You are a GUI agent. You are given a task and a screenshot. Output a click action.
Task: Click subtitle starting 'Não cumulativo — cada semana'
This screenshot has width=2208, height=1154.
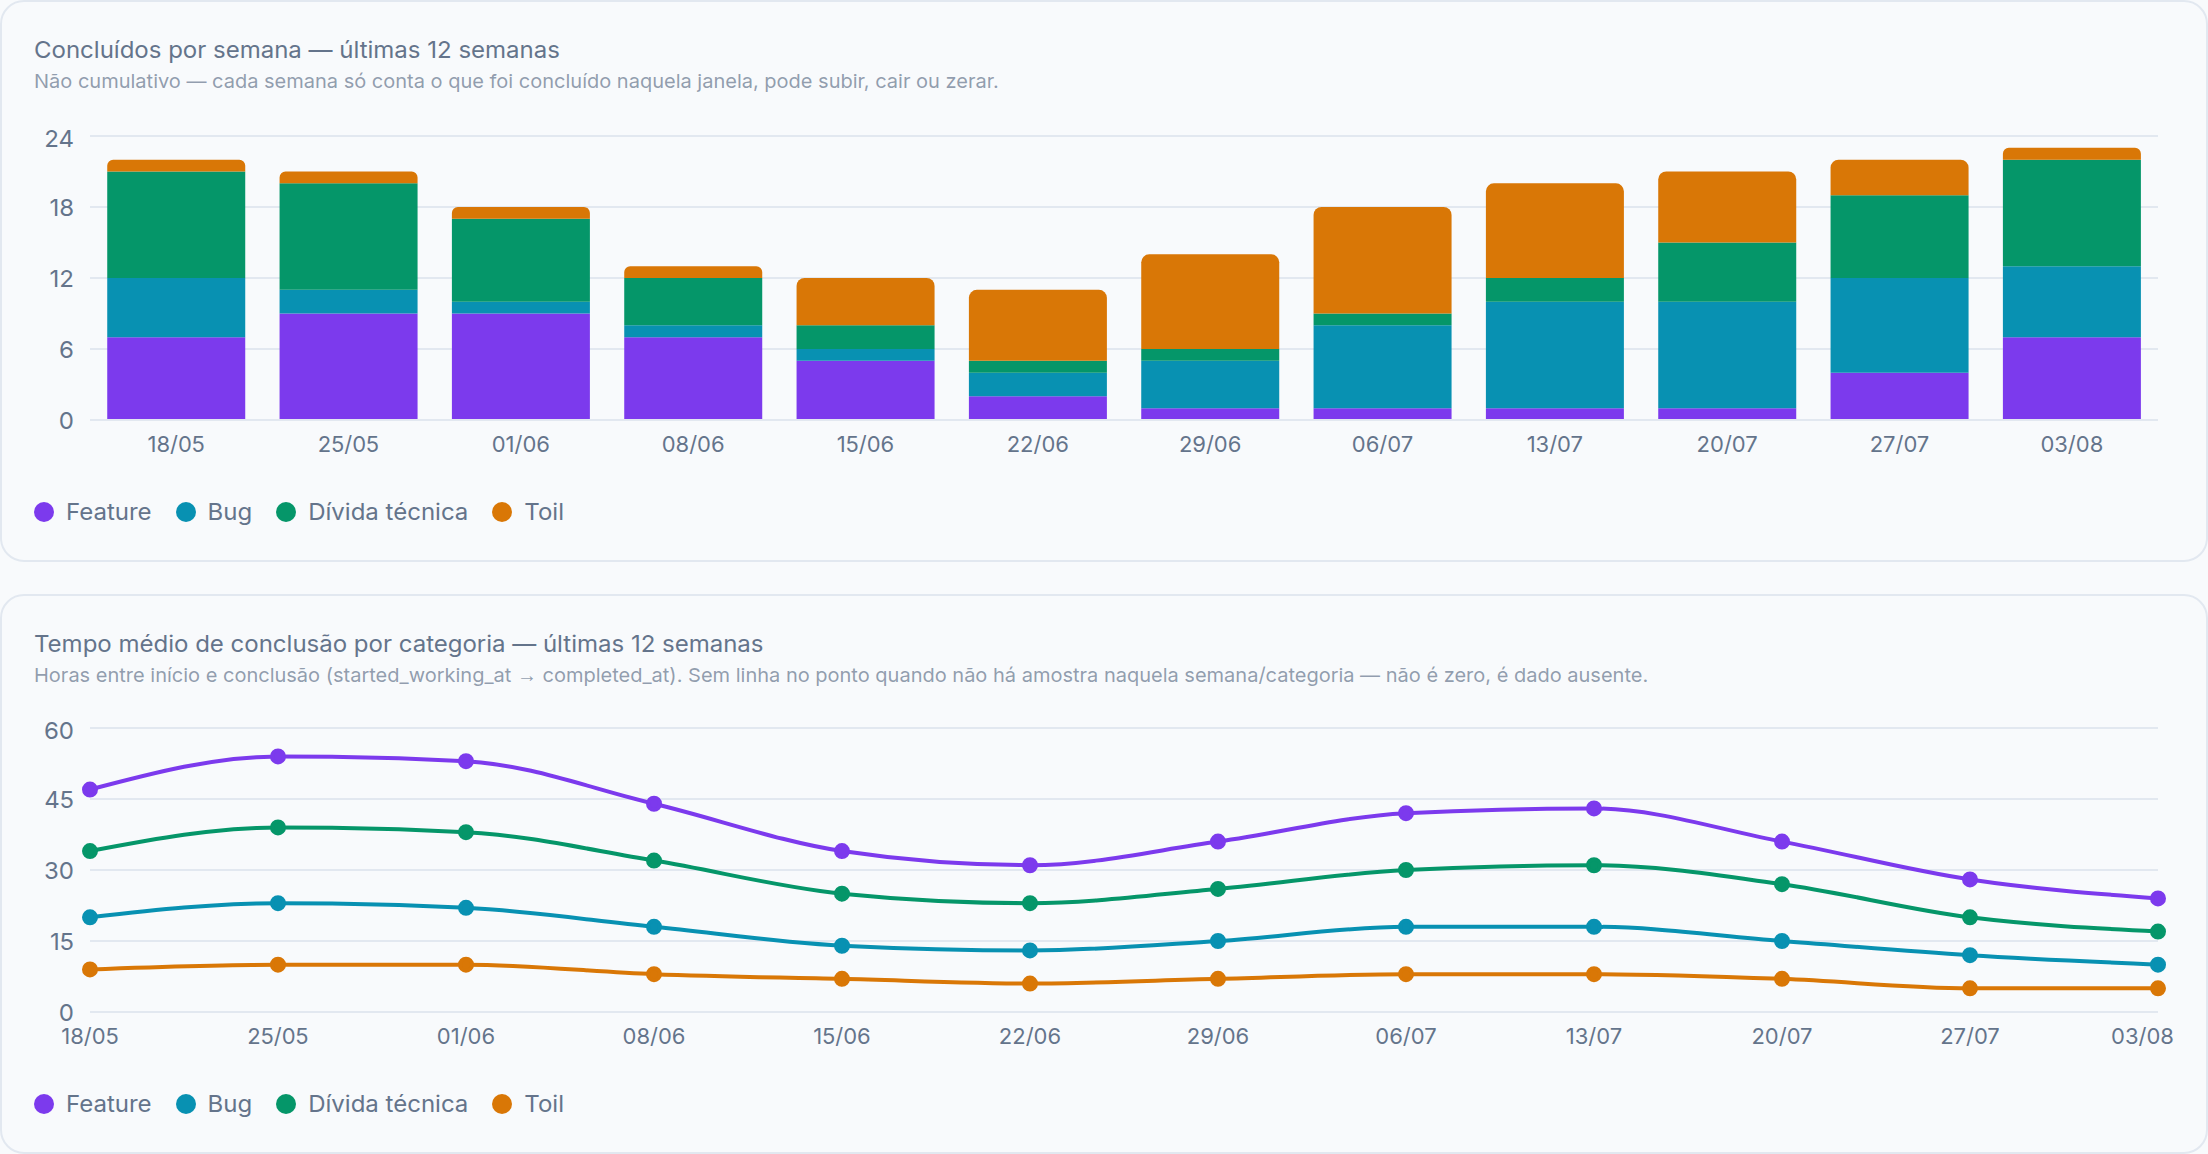click(x=516, y=81)
